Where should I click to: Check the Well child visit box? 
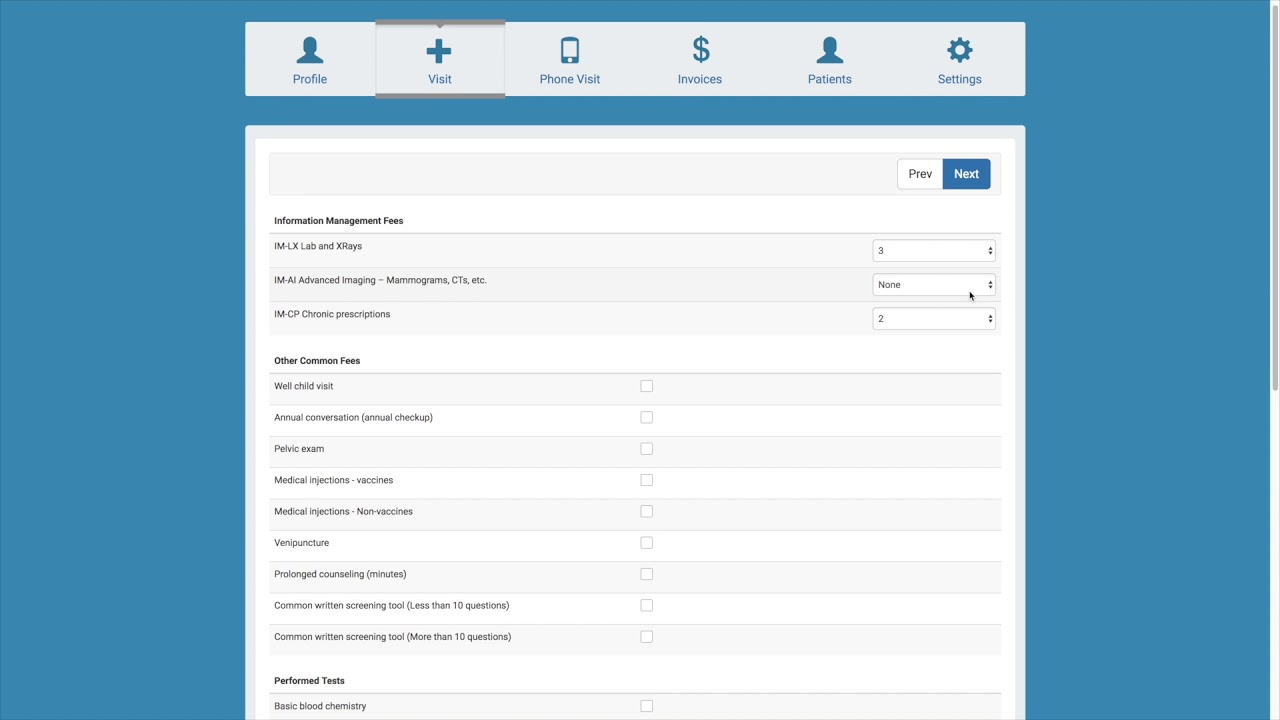pyautogui.click(x=647, y=386)
